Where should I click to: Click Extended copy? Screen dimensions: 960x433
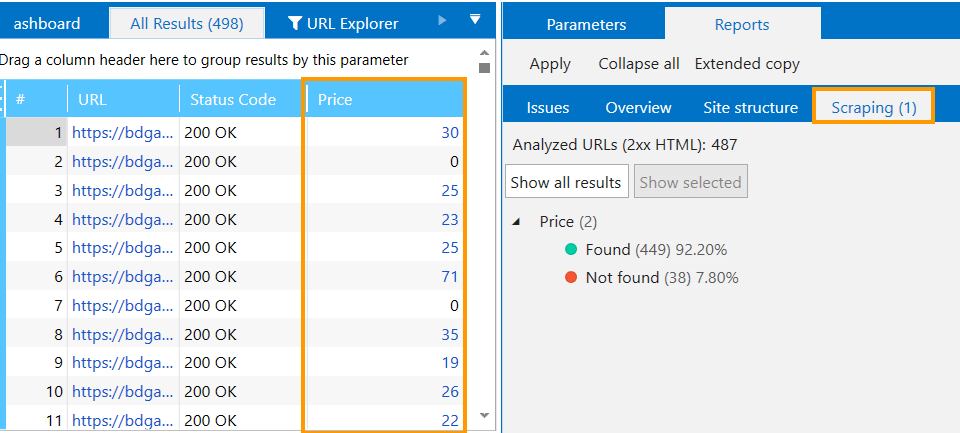coord(747,64)
